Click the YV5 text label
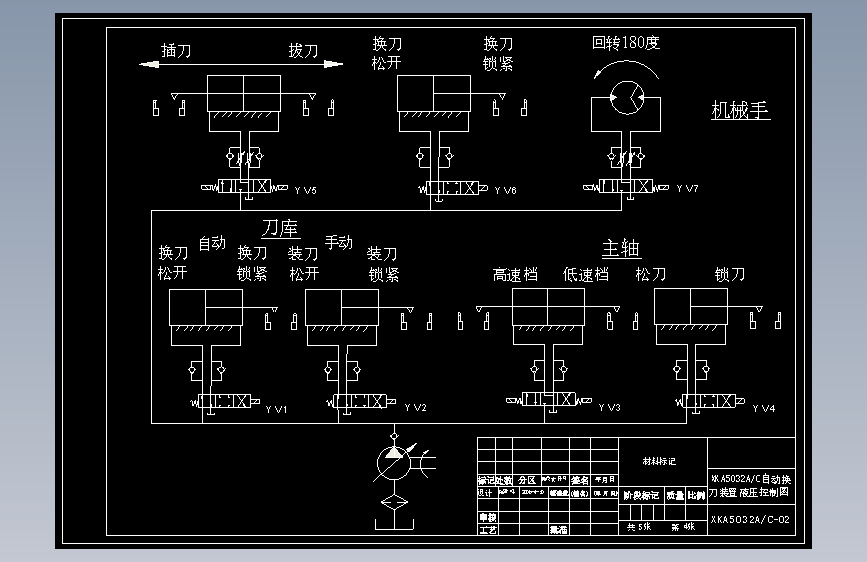The image size is (867, 562). pyautogui.click(x=306, y=191)
